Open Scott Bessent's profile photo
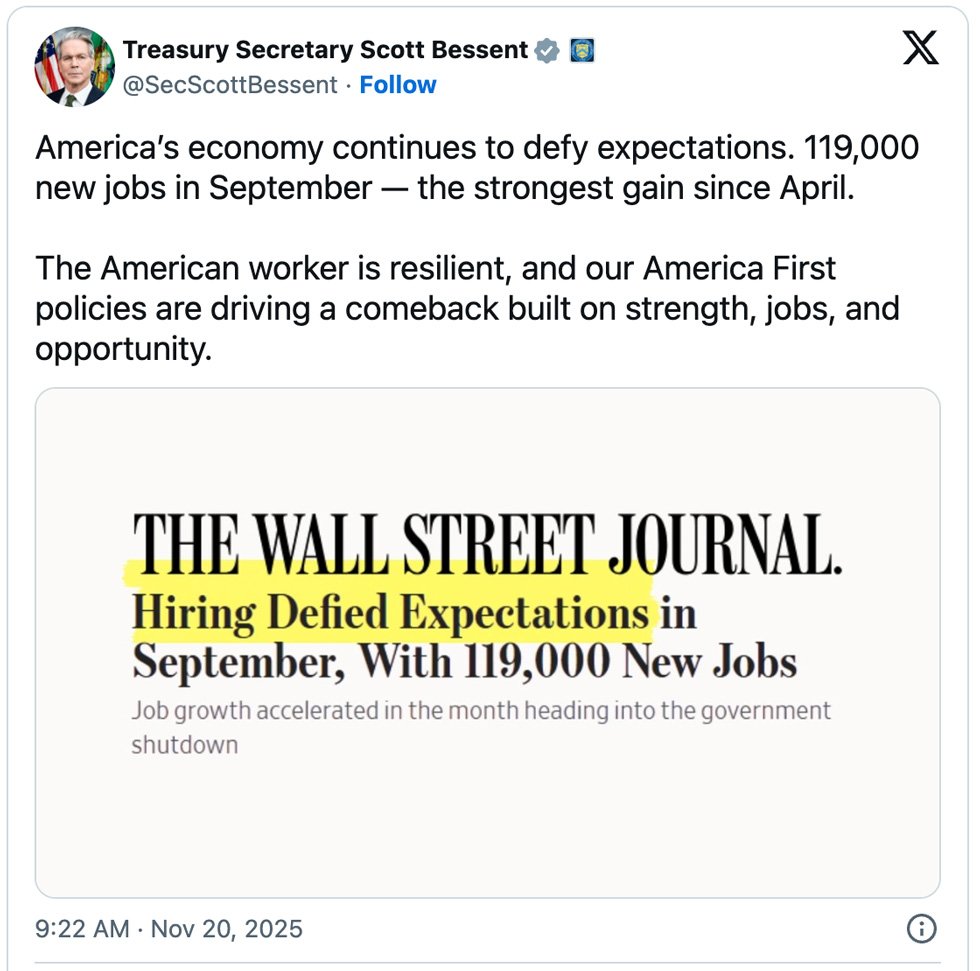 pyautogui.click(x=74, y=66)
